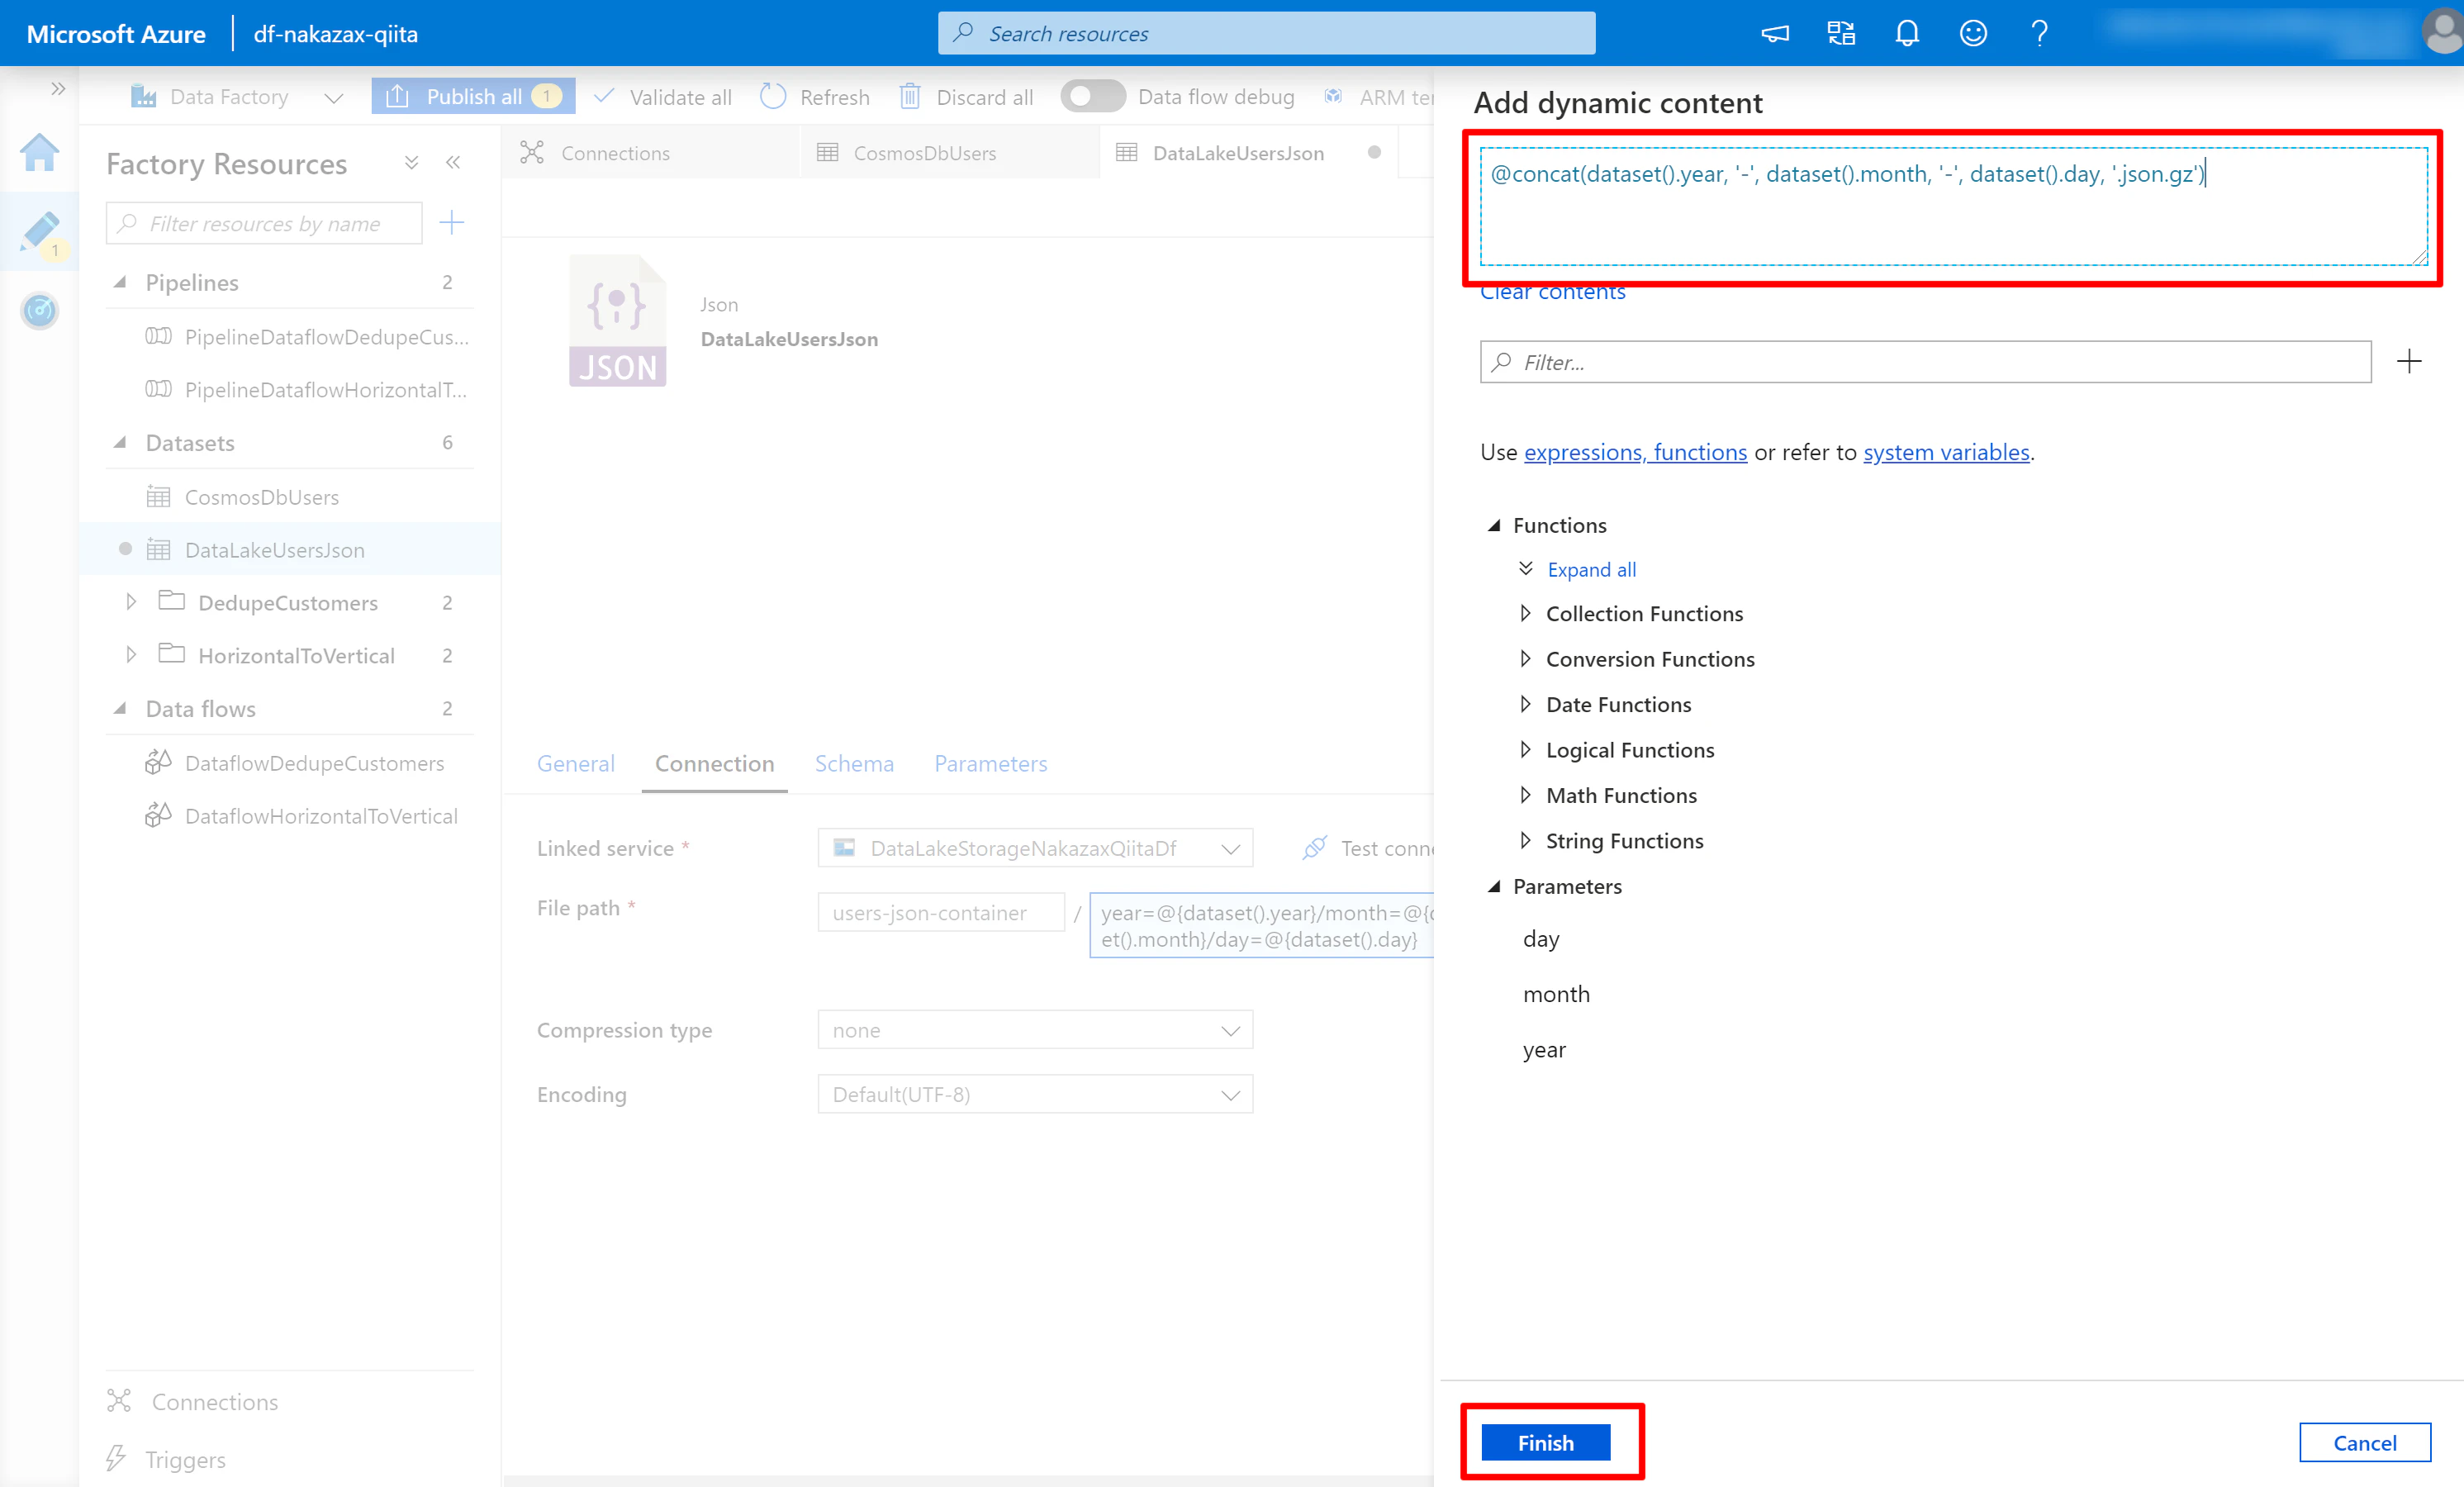The image size is (2464, 1487).
Task: Collapse the Data flows tree group
Action: [120, 708]
